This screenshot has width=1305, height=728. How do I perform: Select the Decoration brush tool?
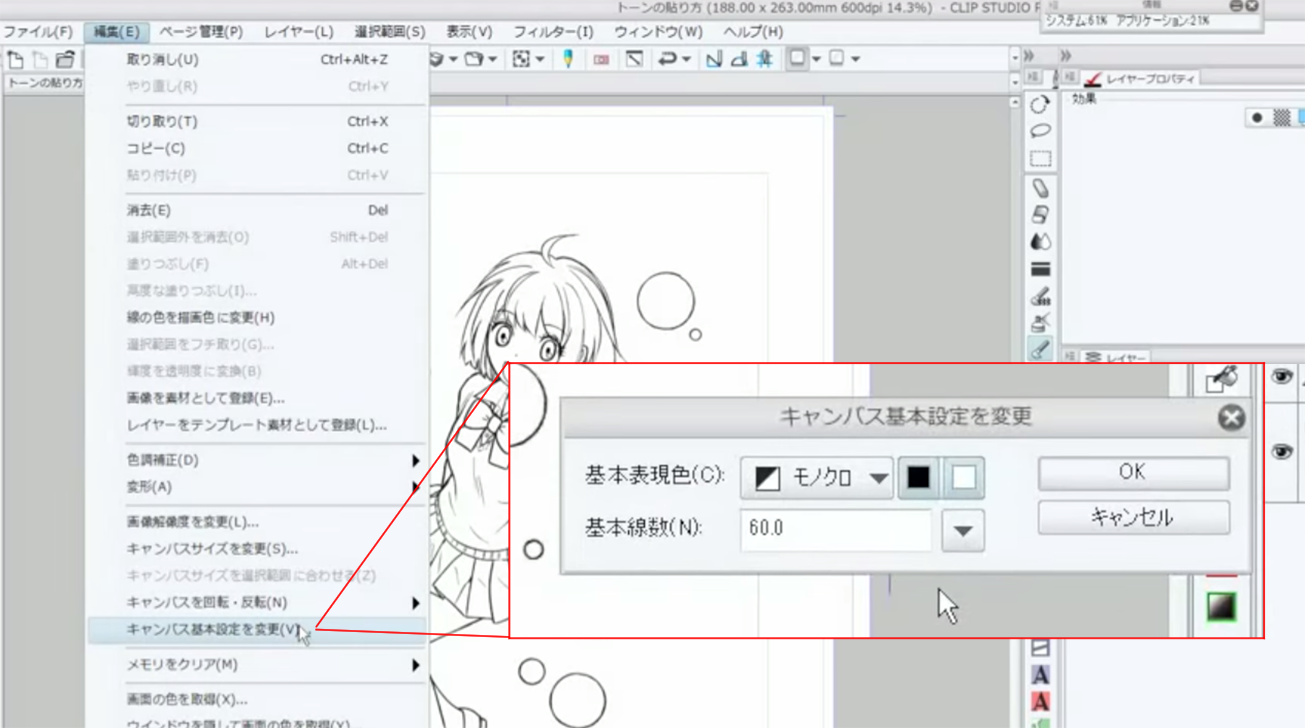point(1040,296)
